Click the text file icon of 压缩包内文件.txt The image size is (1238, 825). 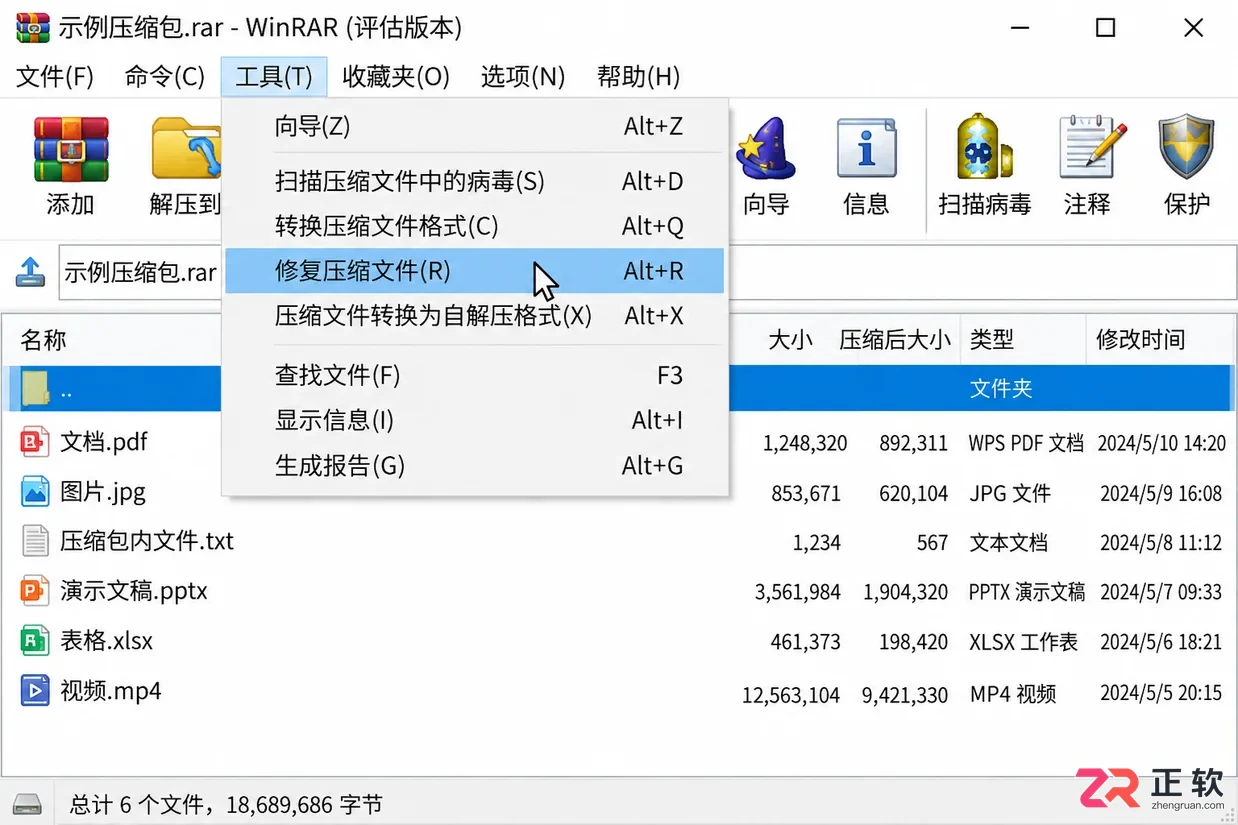tap(35, 541)
